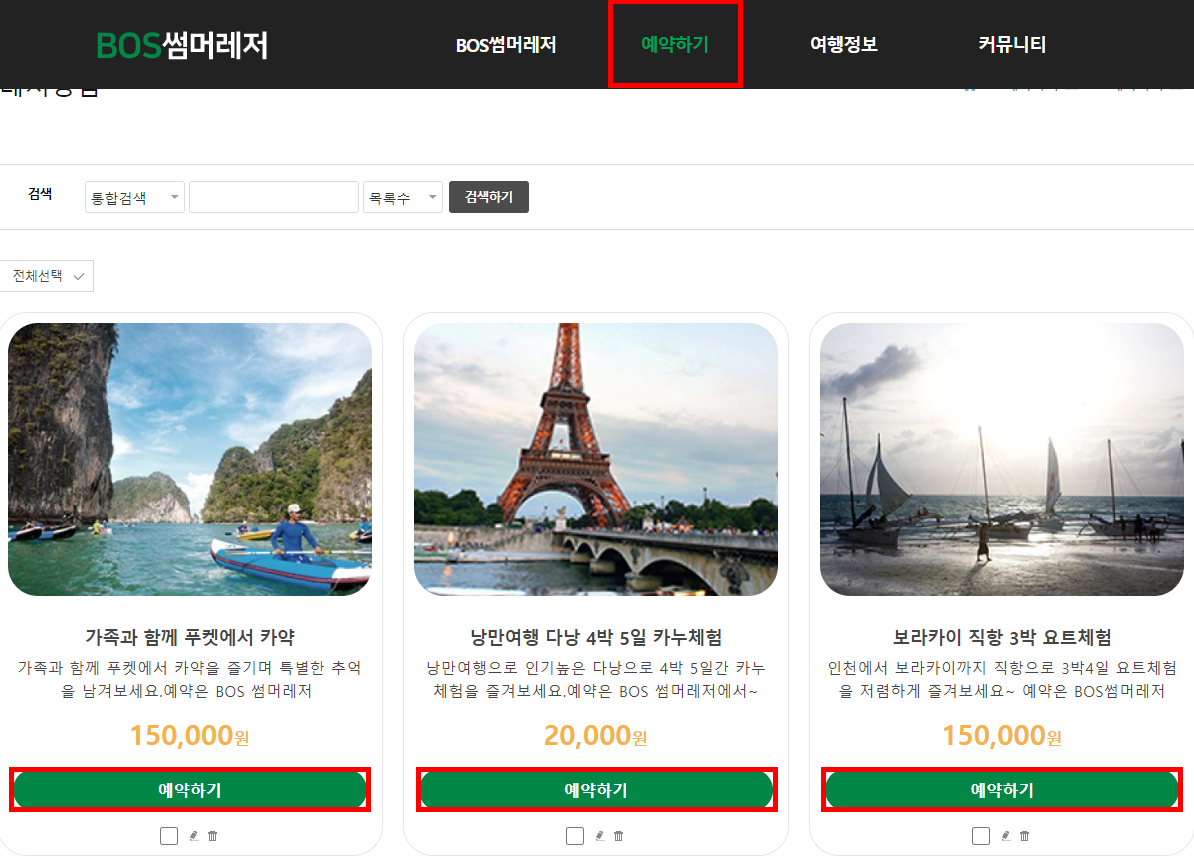
Task: Click the edit pencil icon under Da Nang canoe card
Action: point(600,836)
